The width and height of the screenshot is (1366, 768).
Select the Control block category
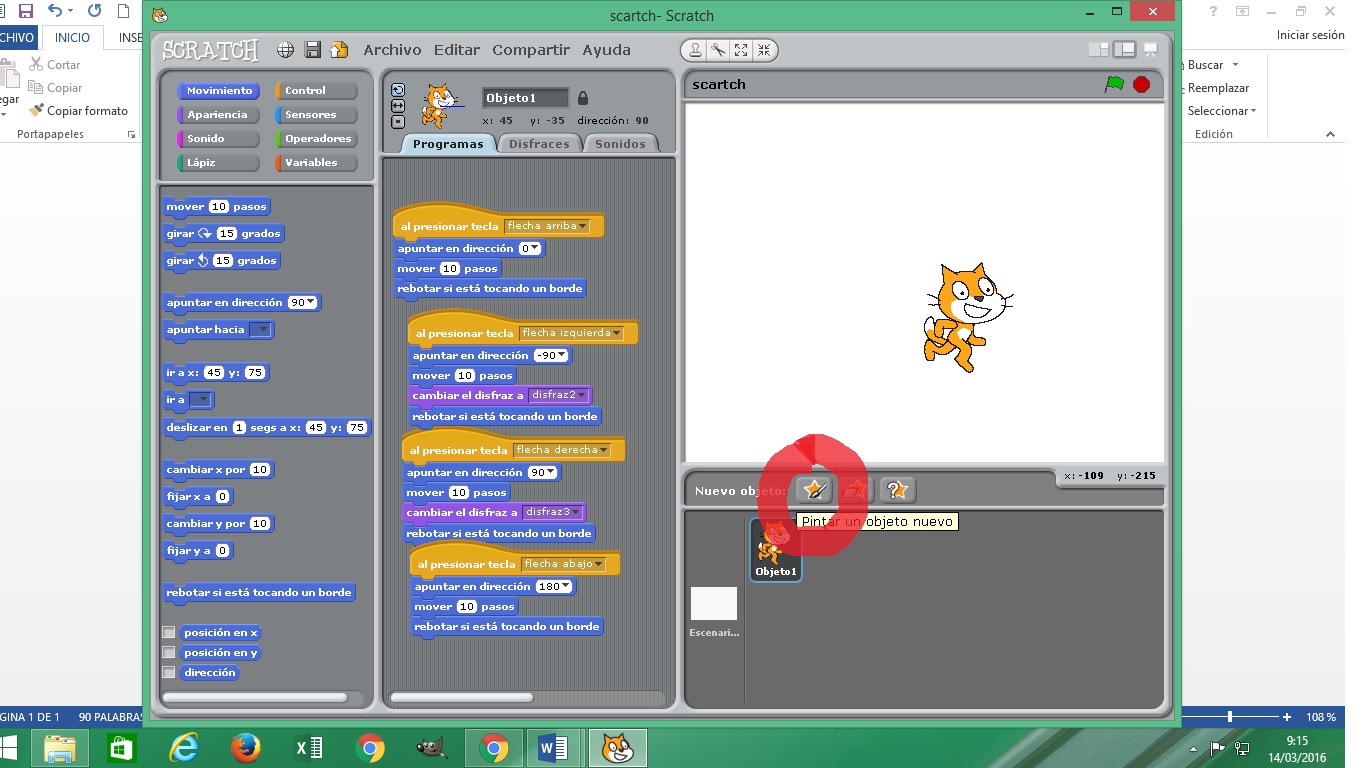coord(316,89)
